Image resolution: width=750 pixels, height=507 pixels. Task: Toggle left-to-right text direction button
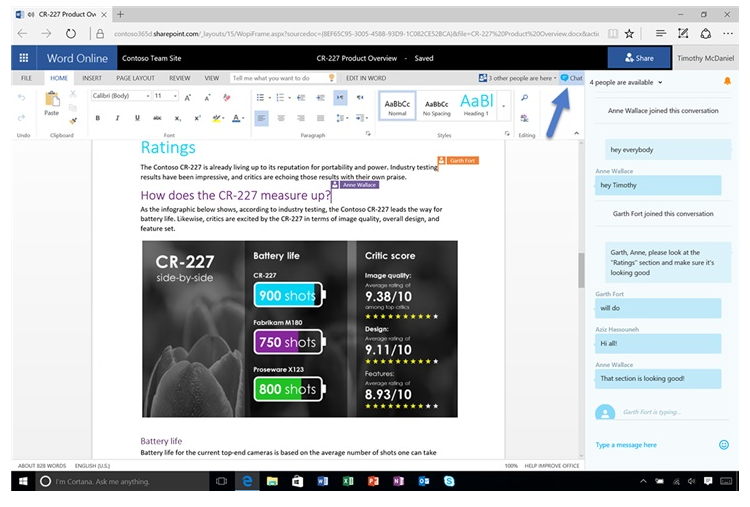(x=340, y=98)
